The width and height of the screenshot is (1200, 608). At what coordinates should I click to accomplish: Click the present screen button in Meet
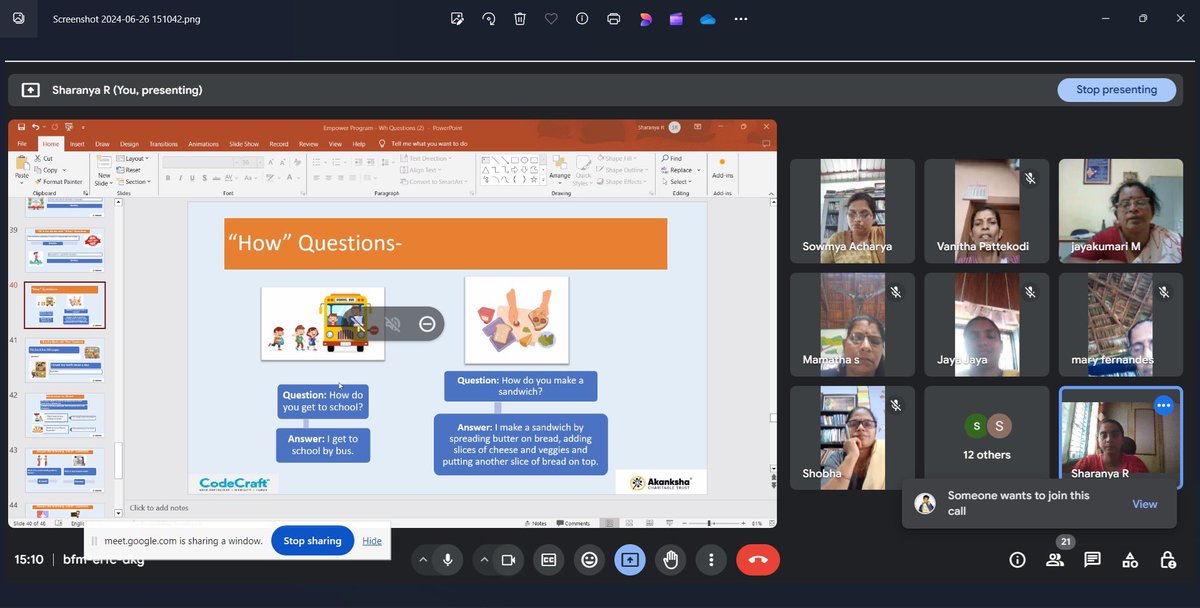(630, 560)
